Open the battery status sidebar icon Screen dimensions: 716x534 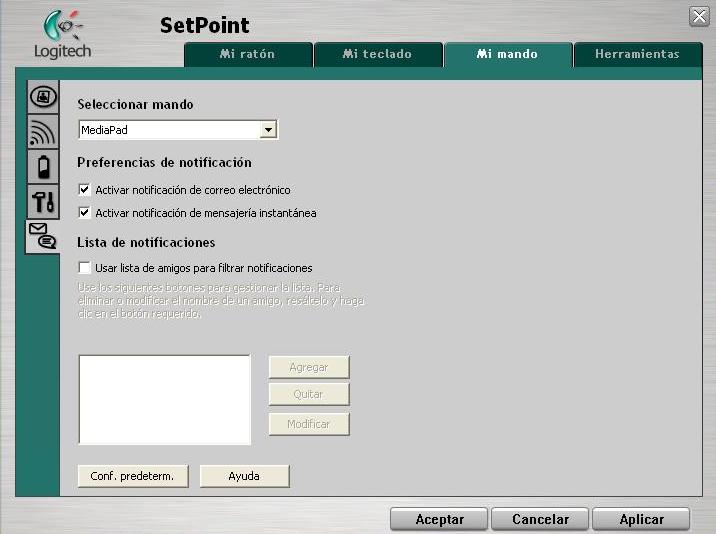click(x=42, y=165)
